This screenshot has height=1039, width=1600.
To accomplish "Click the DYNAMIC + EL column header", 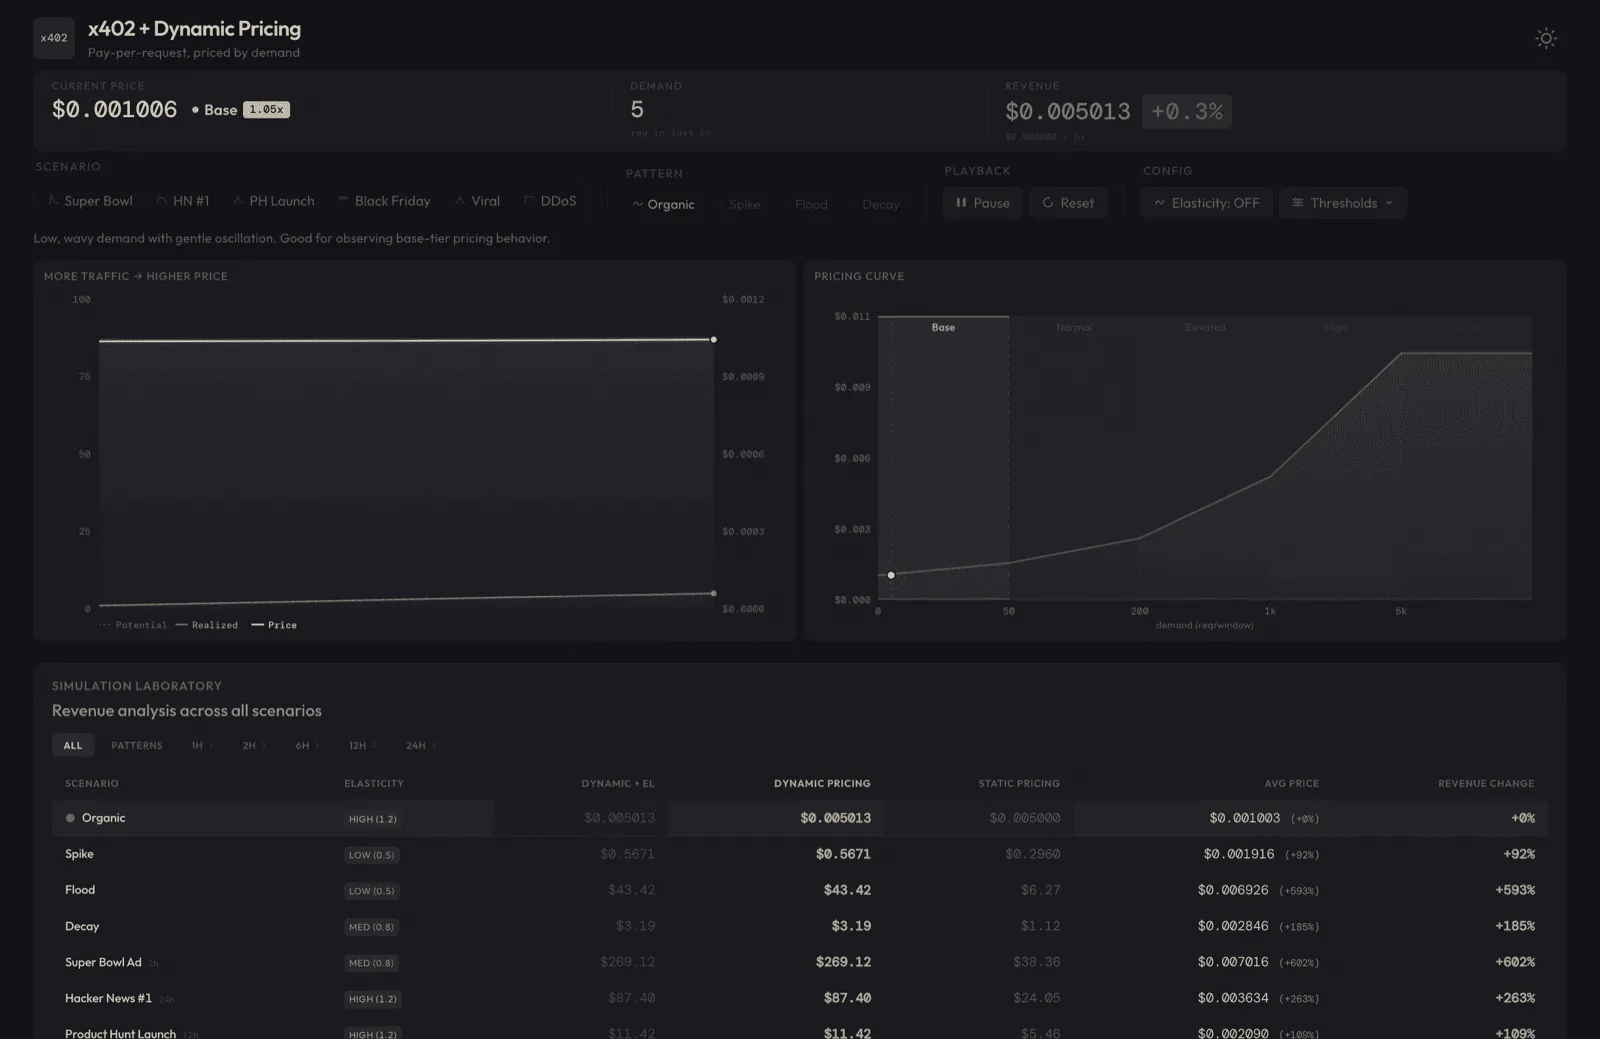I will [x=618, y=783].
